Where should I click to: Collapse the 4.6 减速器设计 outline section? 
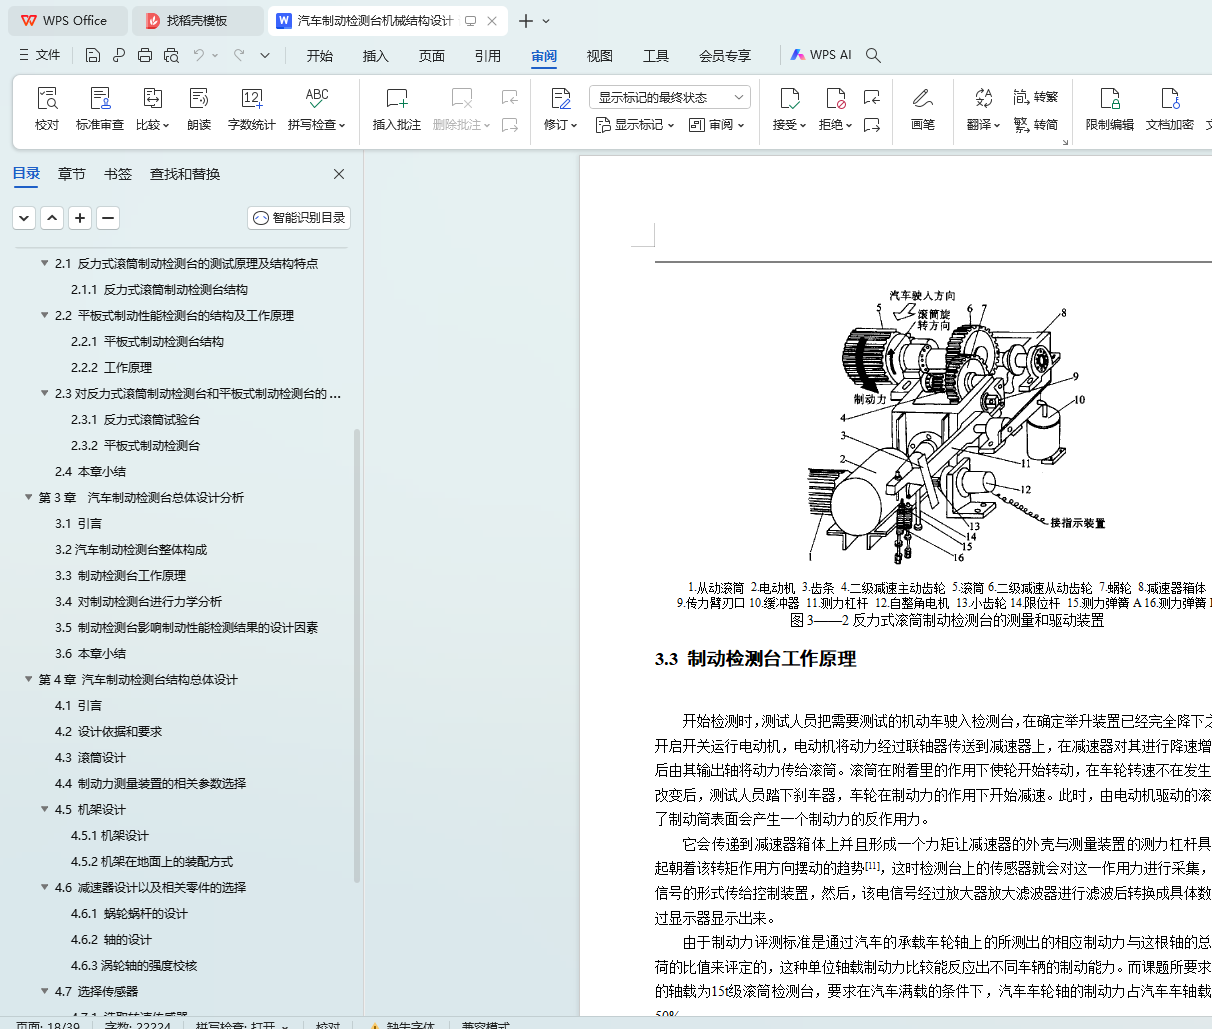tap(44, 888)
